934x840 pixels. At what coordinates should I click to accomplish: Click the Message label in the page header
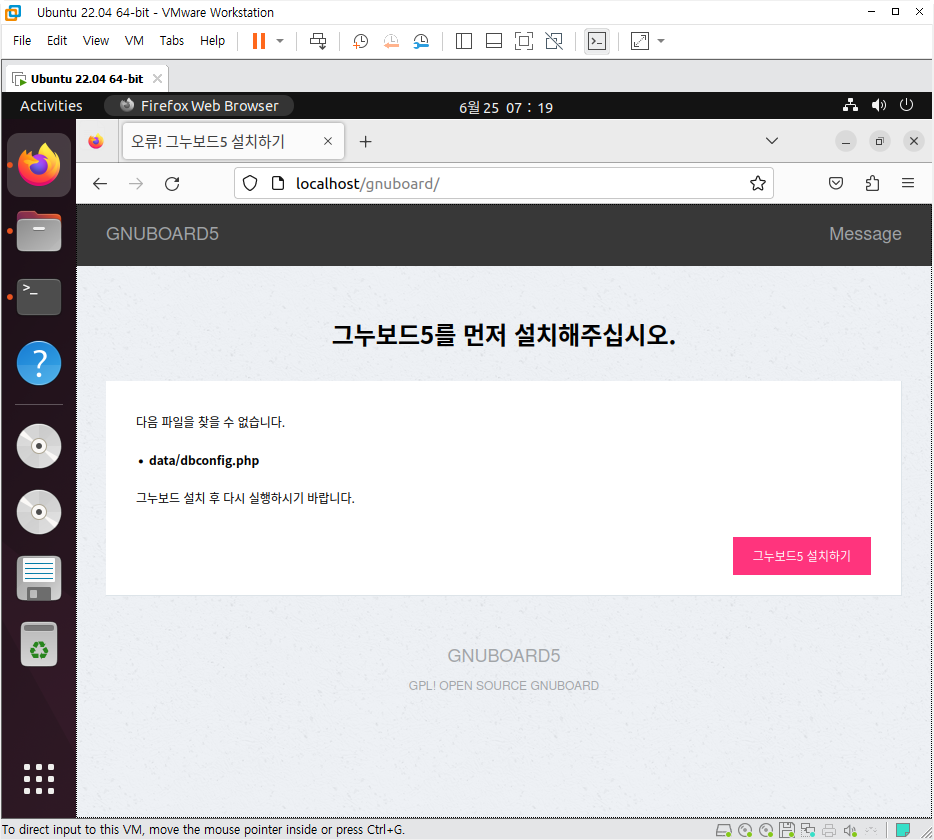click(865, 234)
